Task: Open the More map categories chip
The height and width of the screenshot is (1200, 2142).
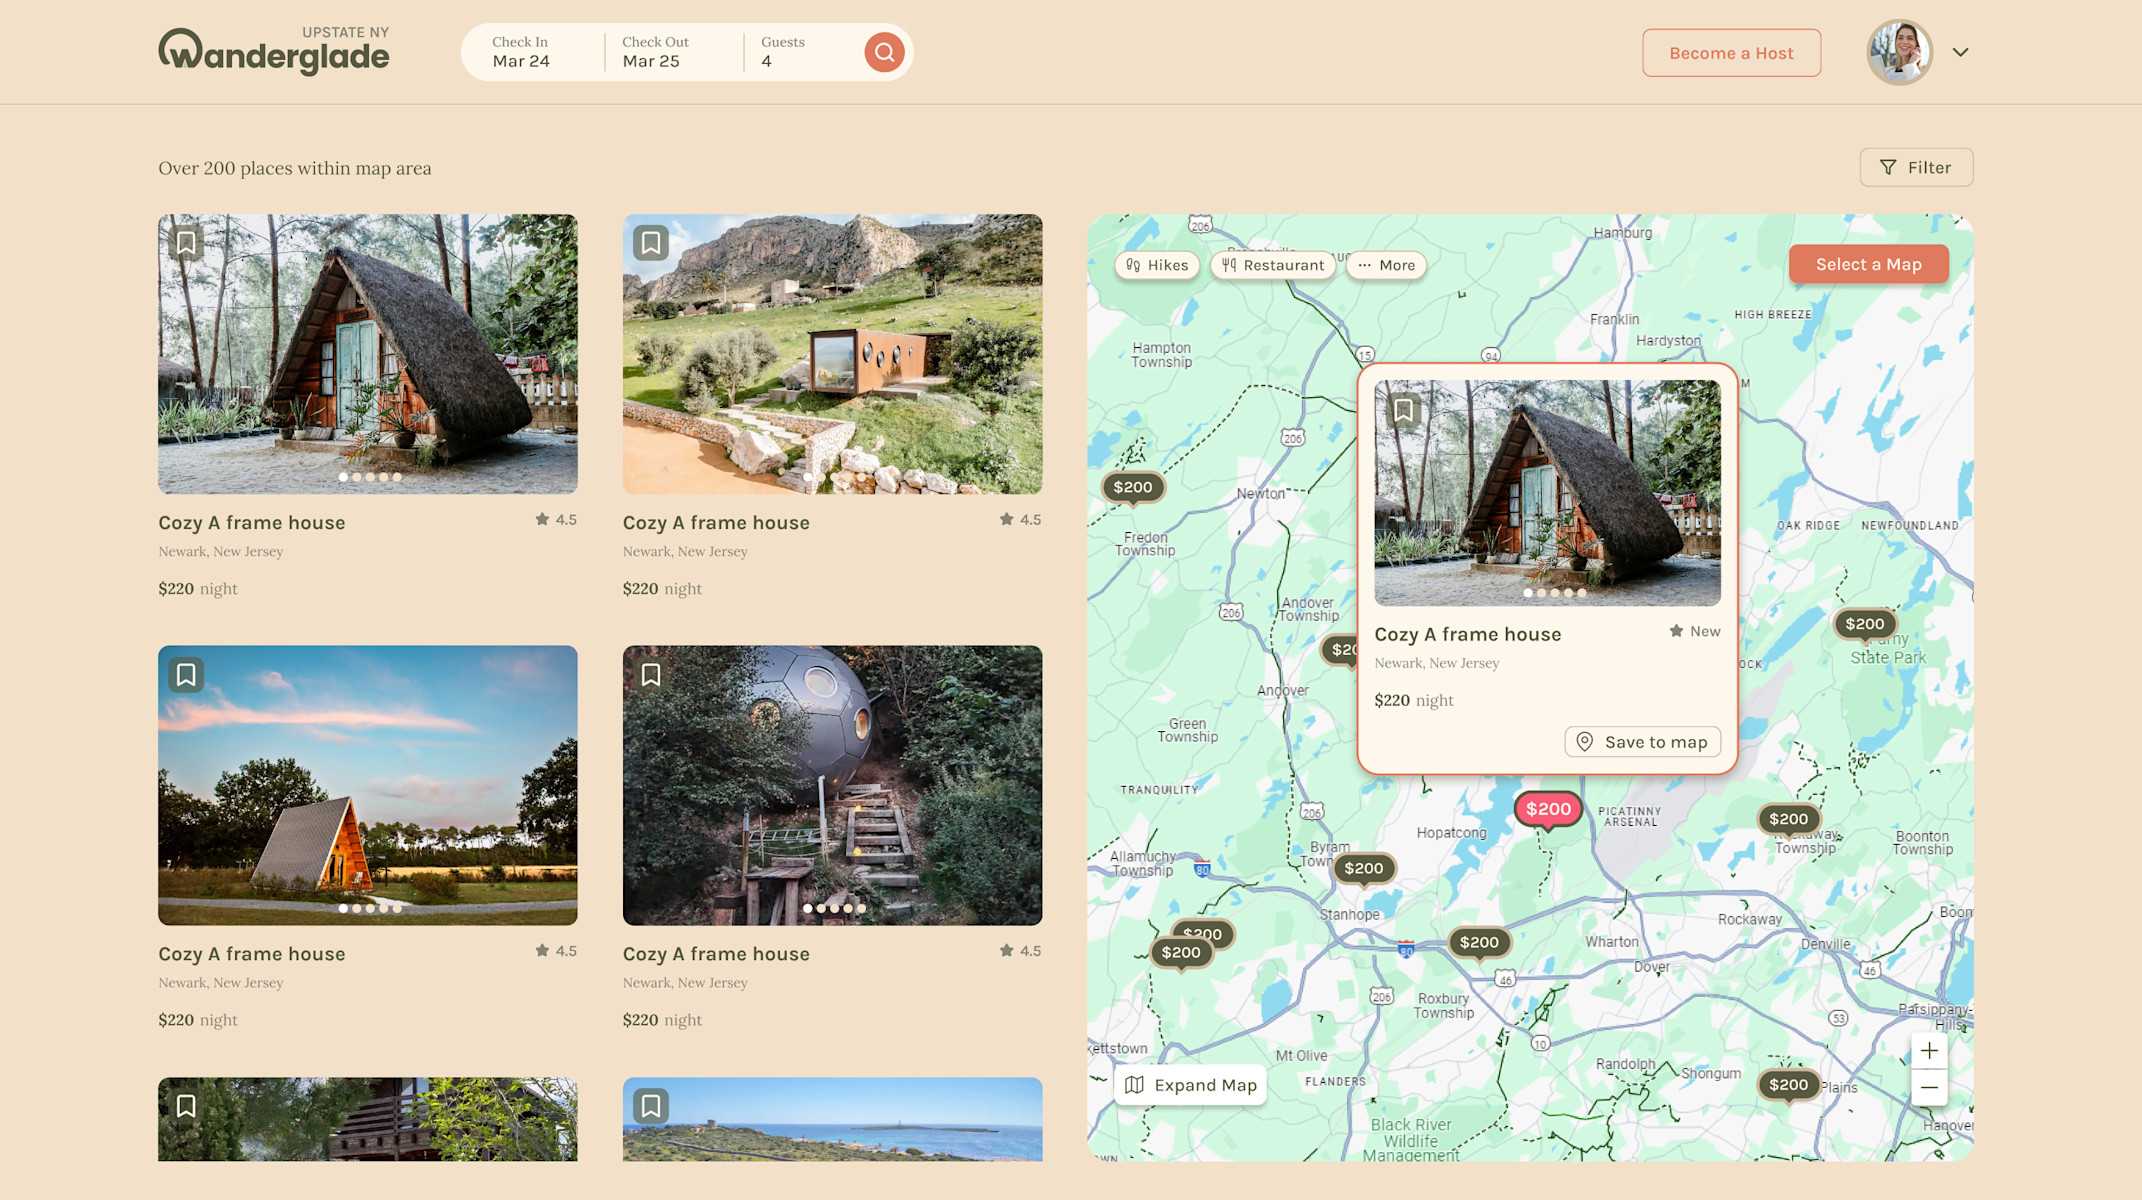Action: point(1386,265)
